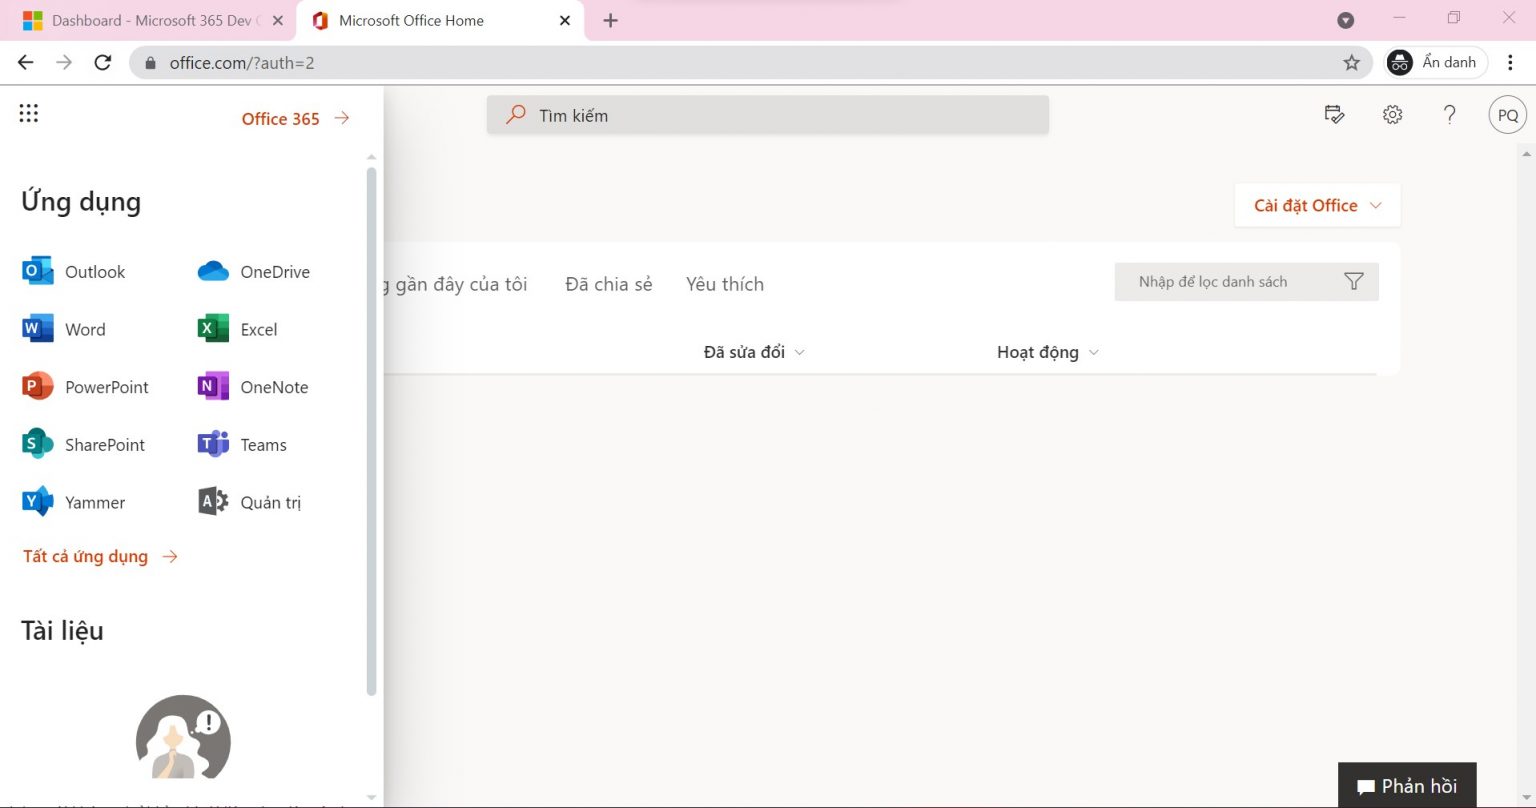Open the PowerPoint app icon

[38, 387]
